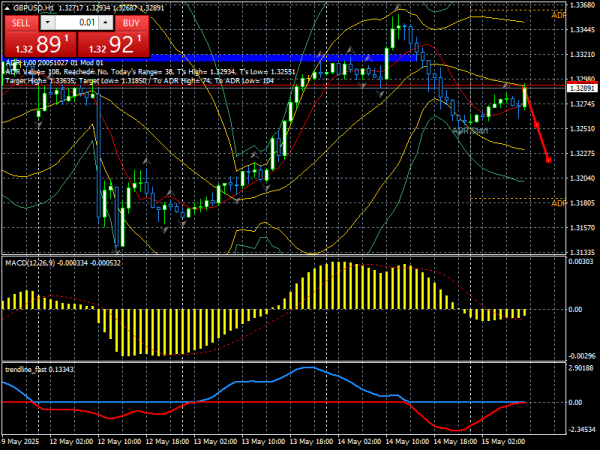The image size is (600, 450).
Task: Click the 'ADR Value= 108' info line
Action: (151, 72)
